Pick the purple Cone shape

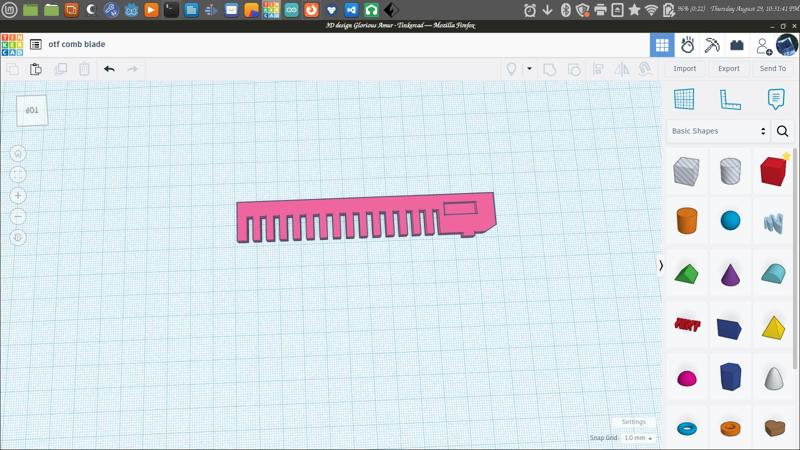[x=730, y=274]
